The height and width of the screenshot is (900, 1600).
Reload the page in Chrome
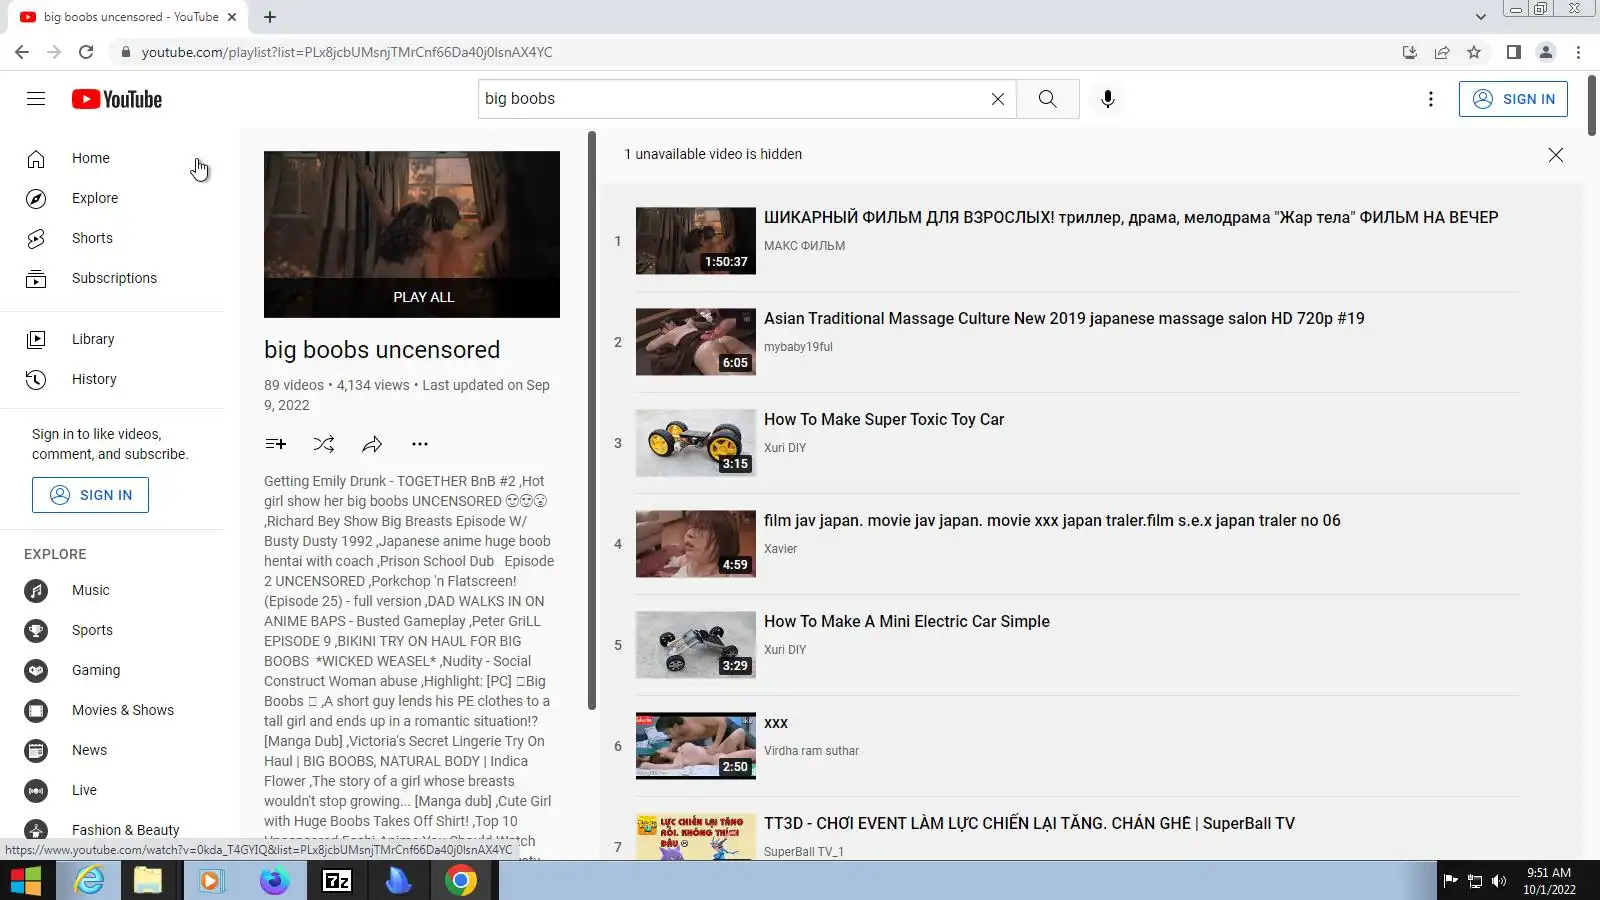86,52
